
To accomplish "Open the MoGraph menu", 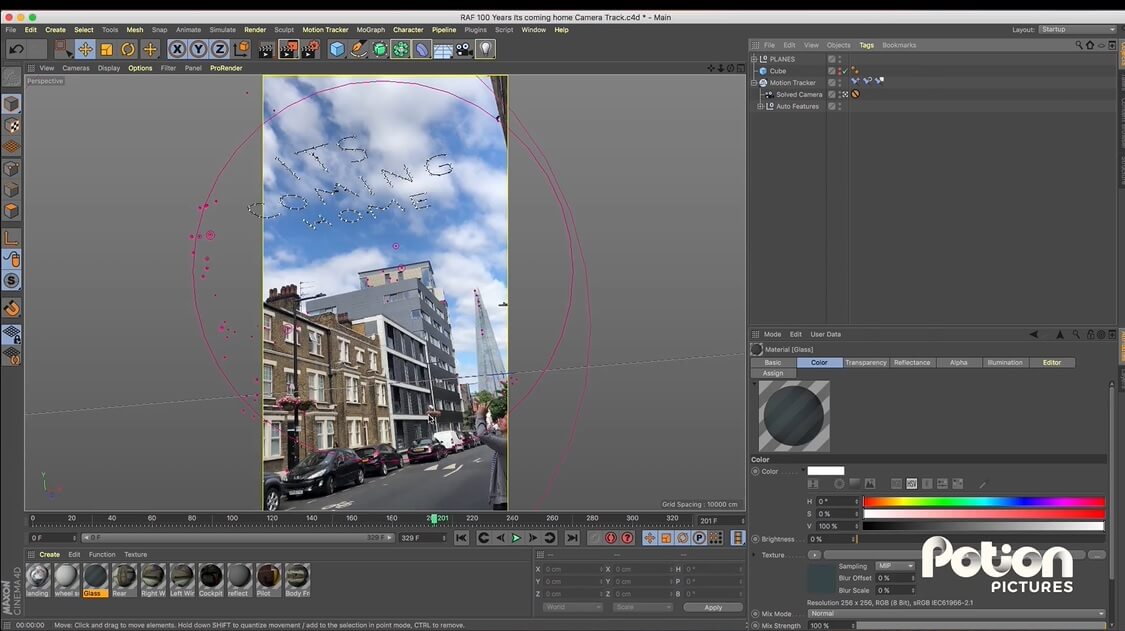I will [x=370, y=30].
